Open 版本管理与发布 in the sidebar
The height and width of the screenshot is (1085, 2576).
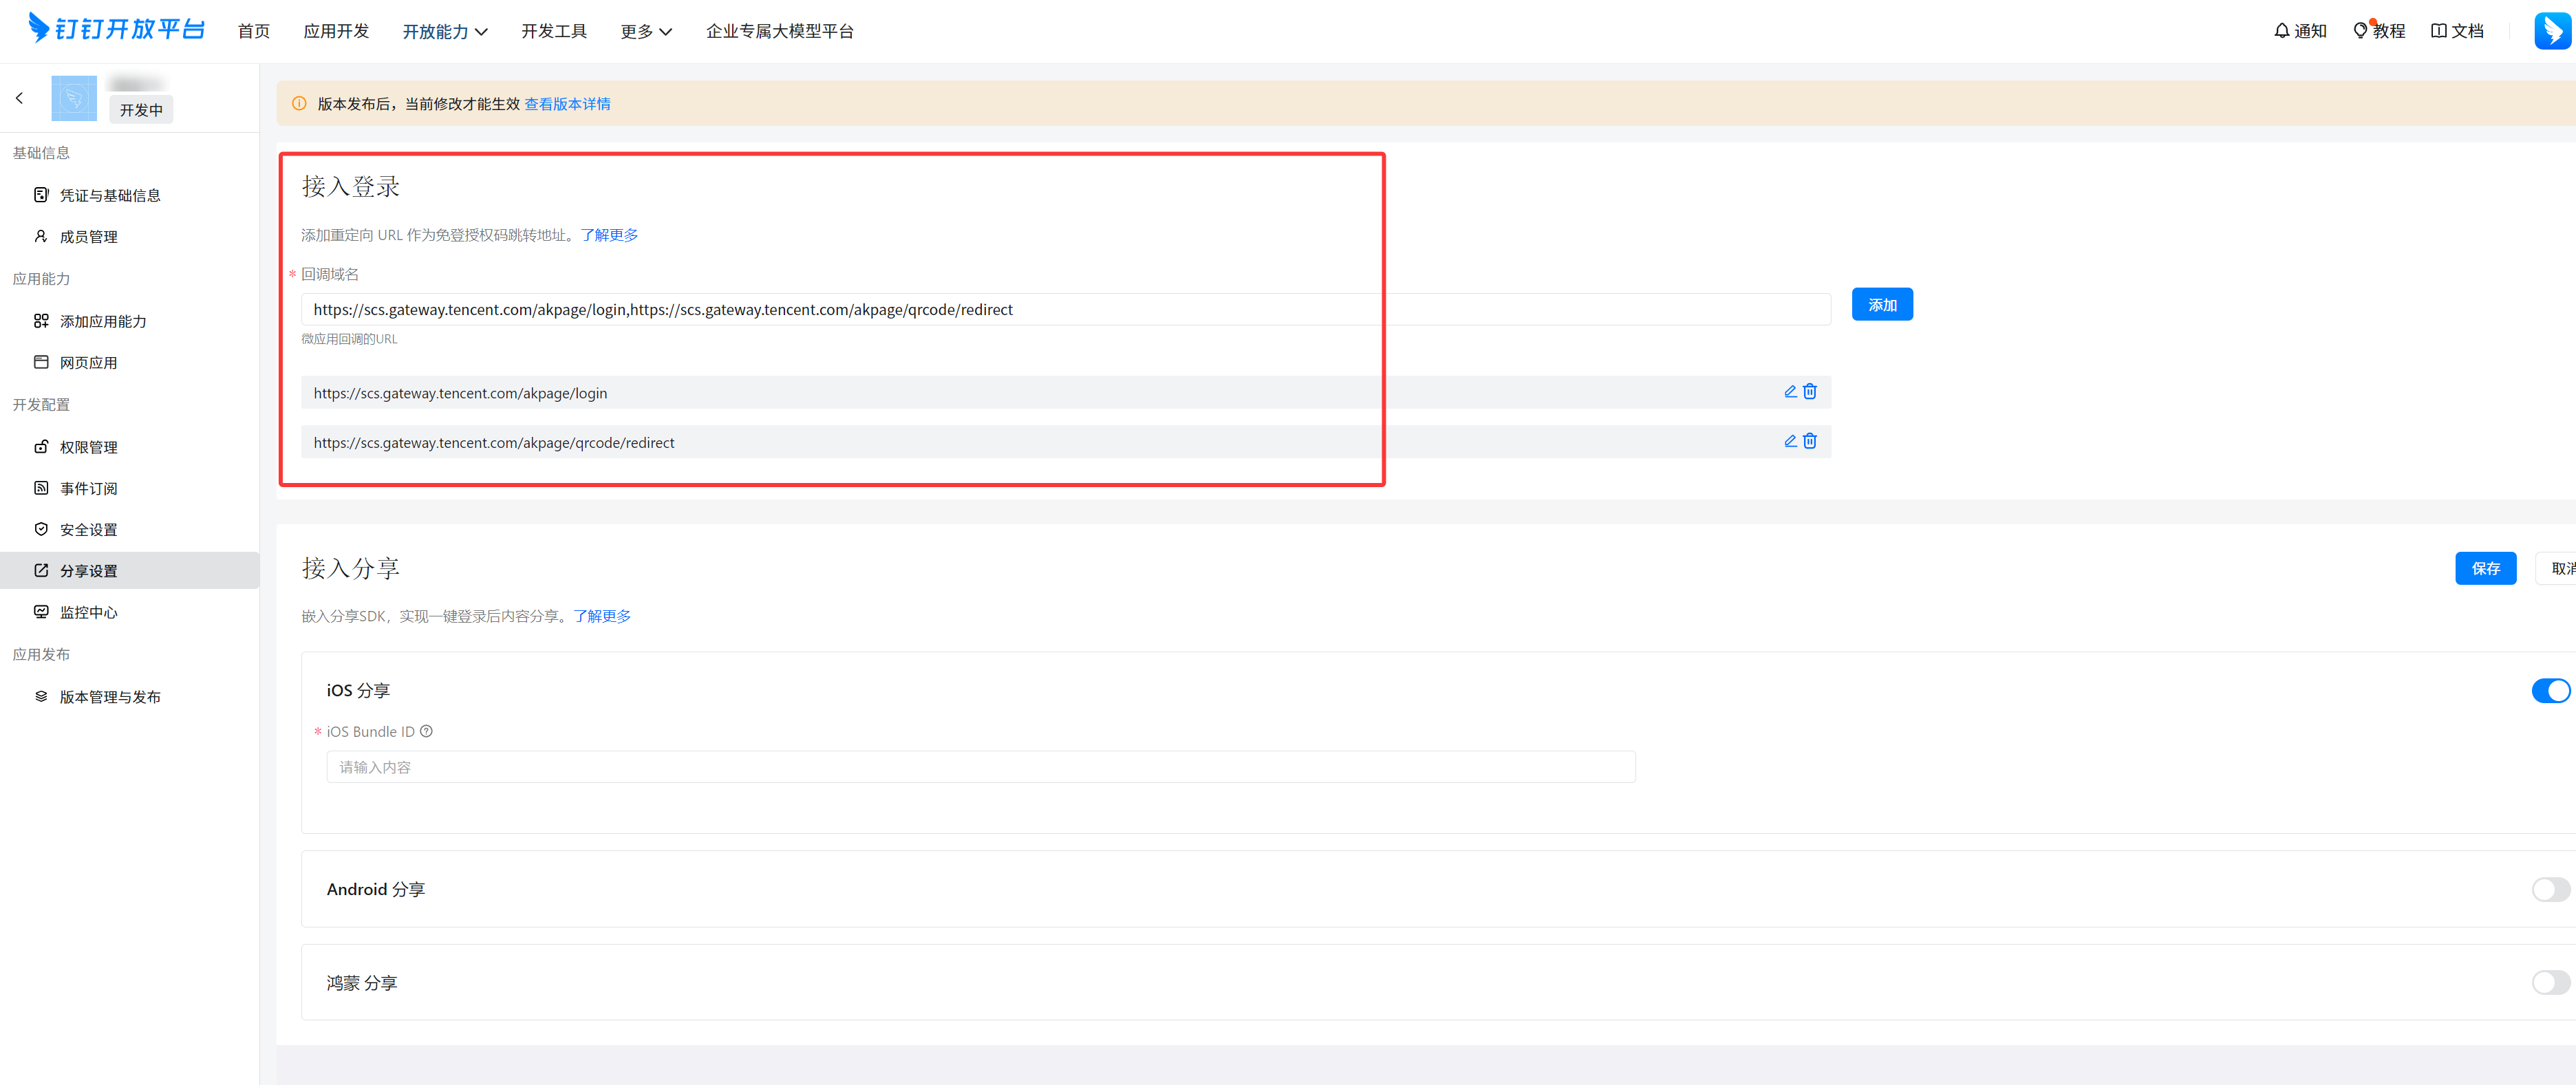(x=109, y=696)
